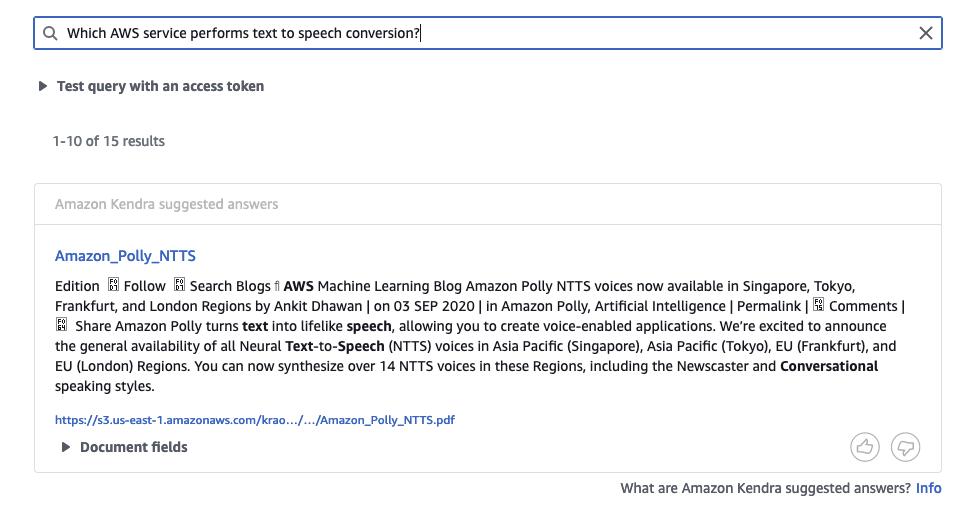Click the bold Conversational word in excerpt
The width and height of the screenshot is (963, 516).
(x=828, y=366)
